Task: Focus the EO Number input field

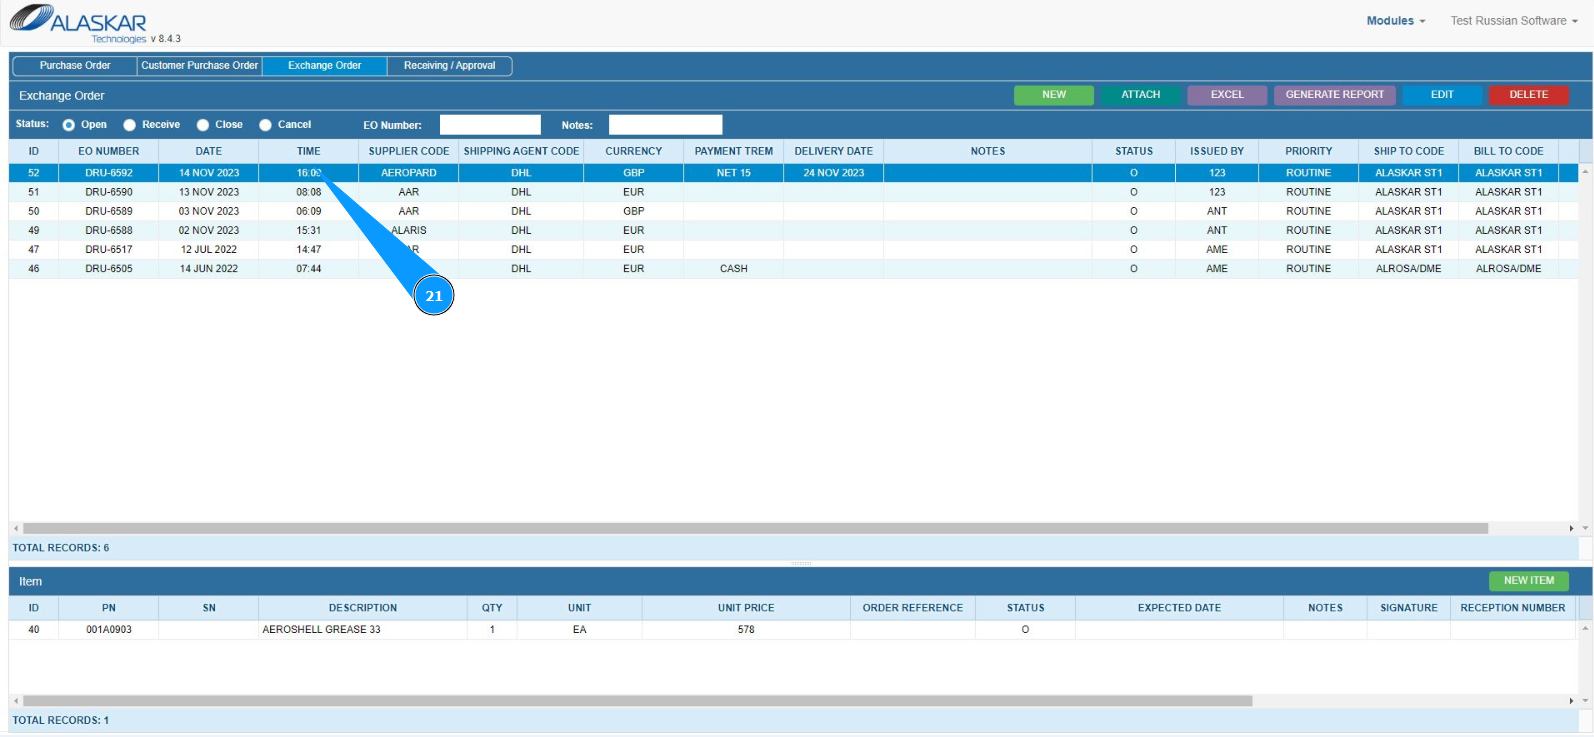Action: [490, 125]
